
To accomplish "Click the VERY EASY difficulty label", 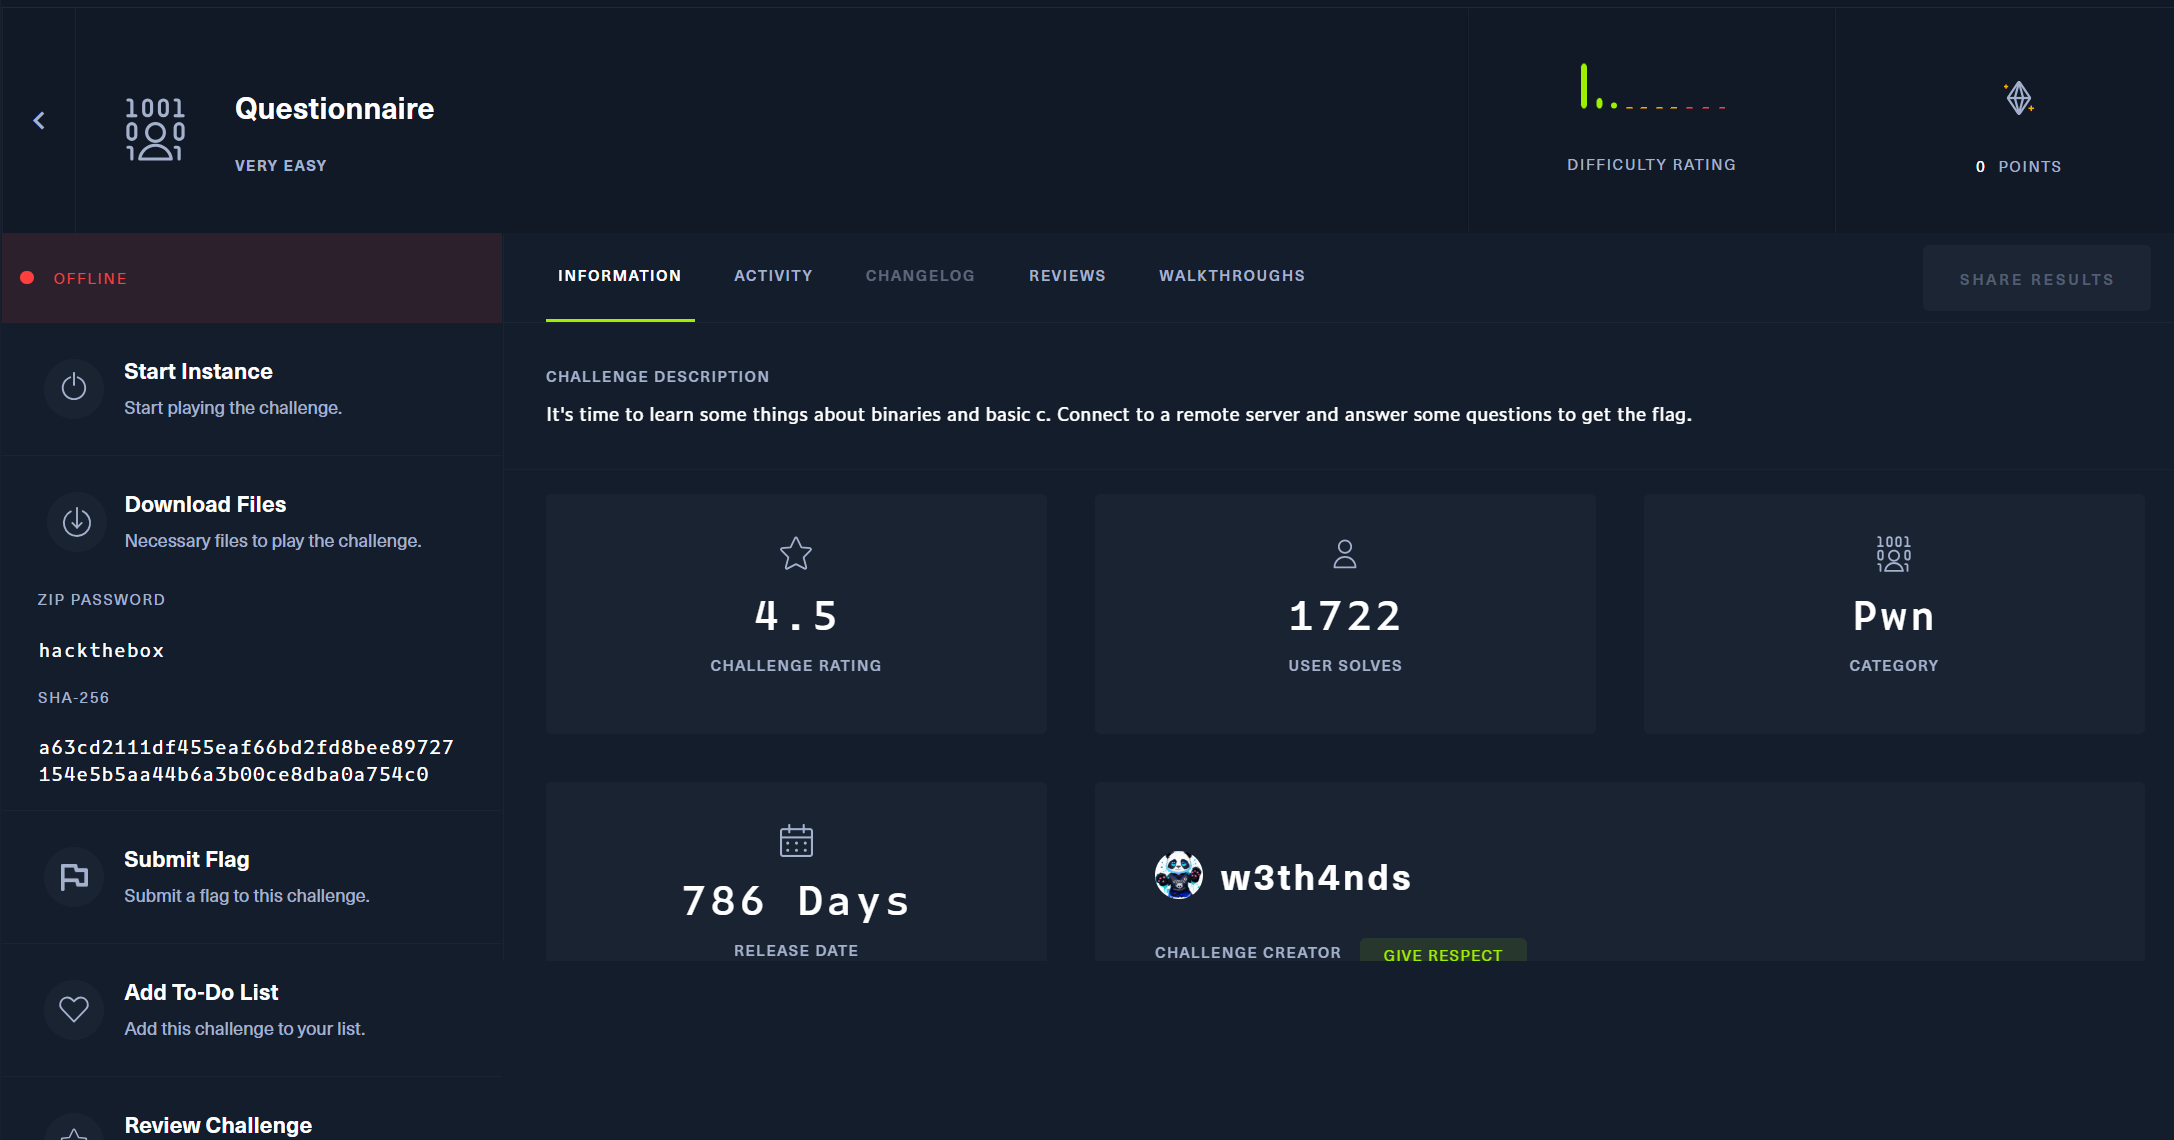I will point(281,166).
